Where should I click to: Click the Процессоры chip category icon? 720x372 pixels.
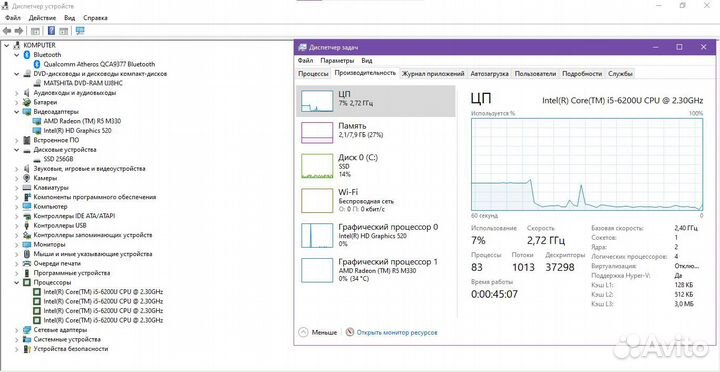(x=27, y=282)
